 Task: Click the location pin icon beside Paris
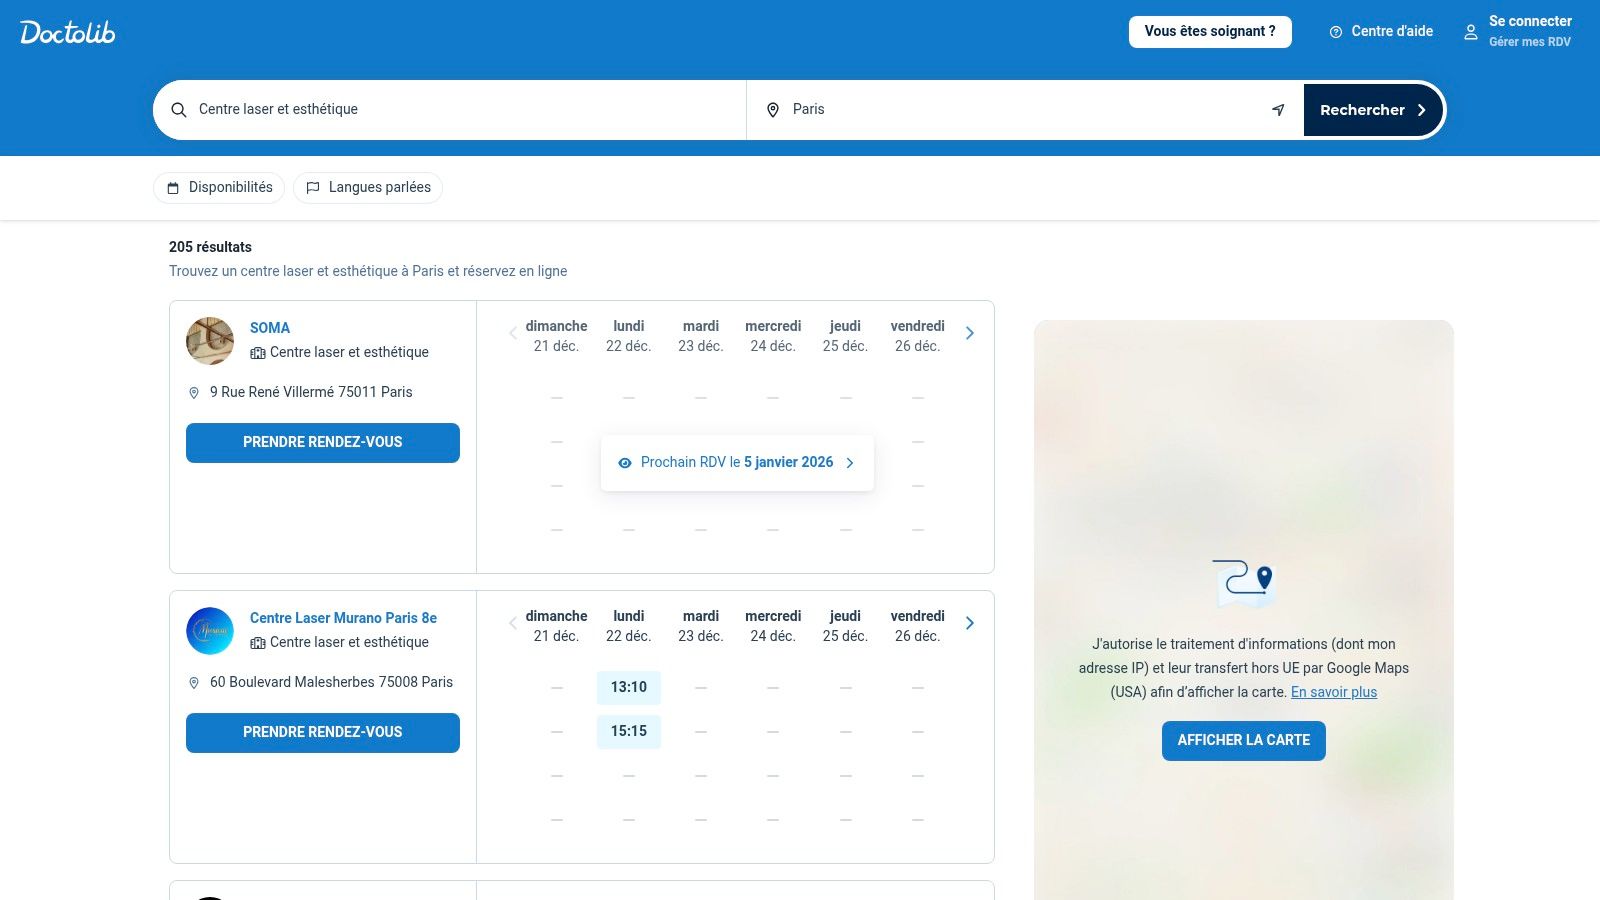[773, 110]
